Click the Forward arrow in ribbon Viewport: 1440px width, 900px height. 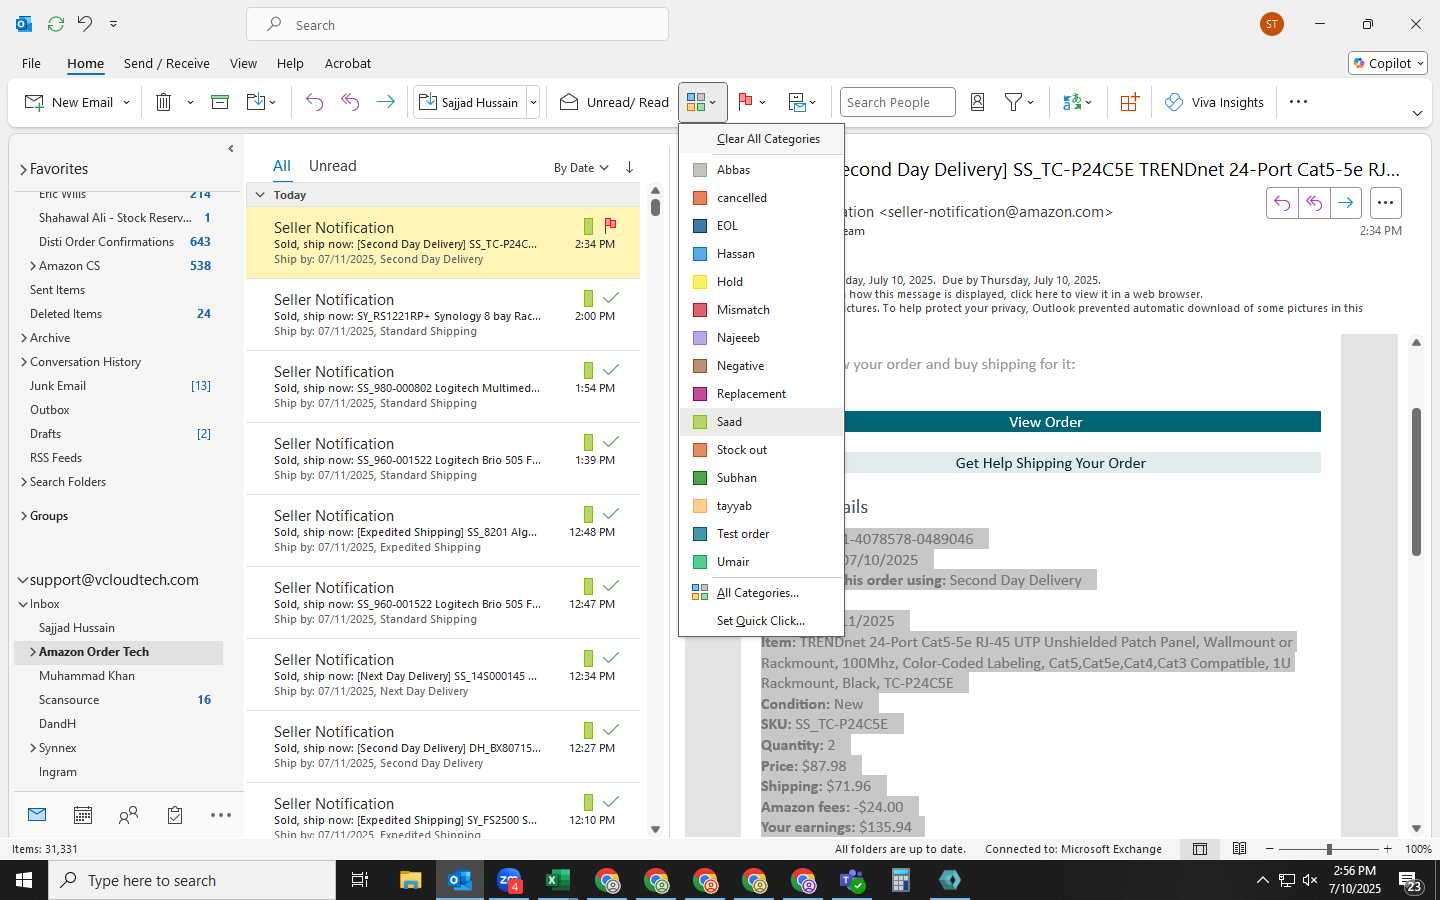coord(385,102)
